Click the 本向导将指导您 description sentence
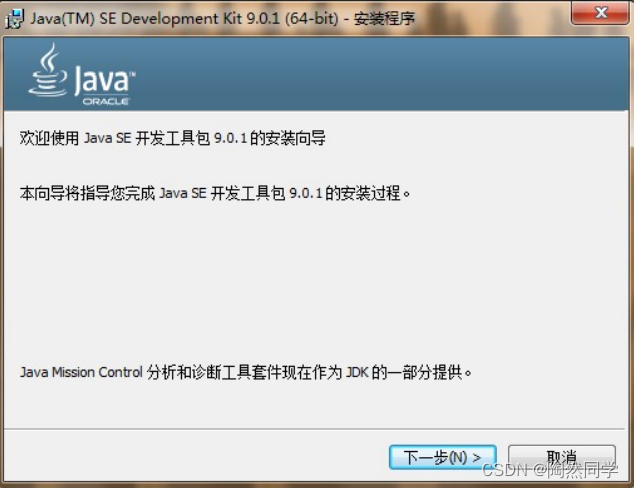 click(215, 193)
